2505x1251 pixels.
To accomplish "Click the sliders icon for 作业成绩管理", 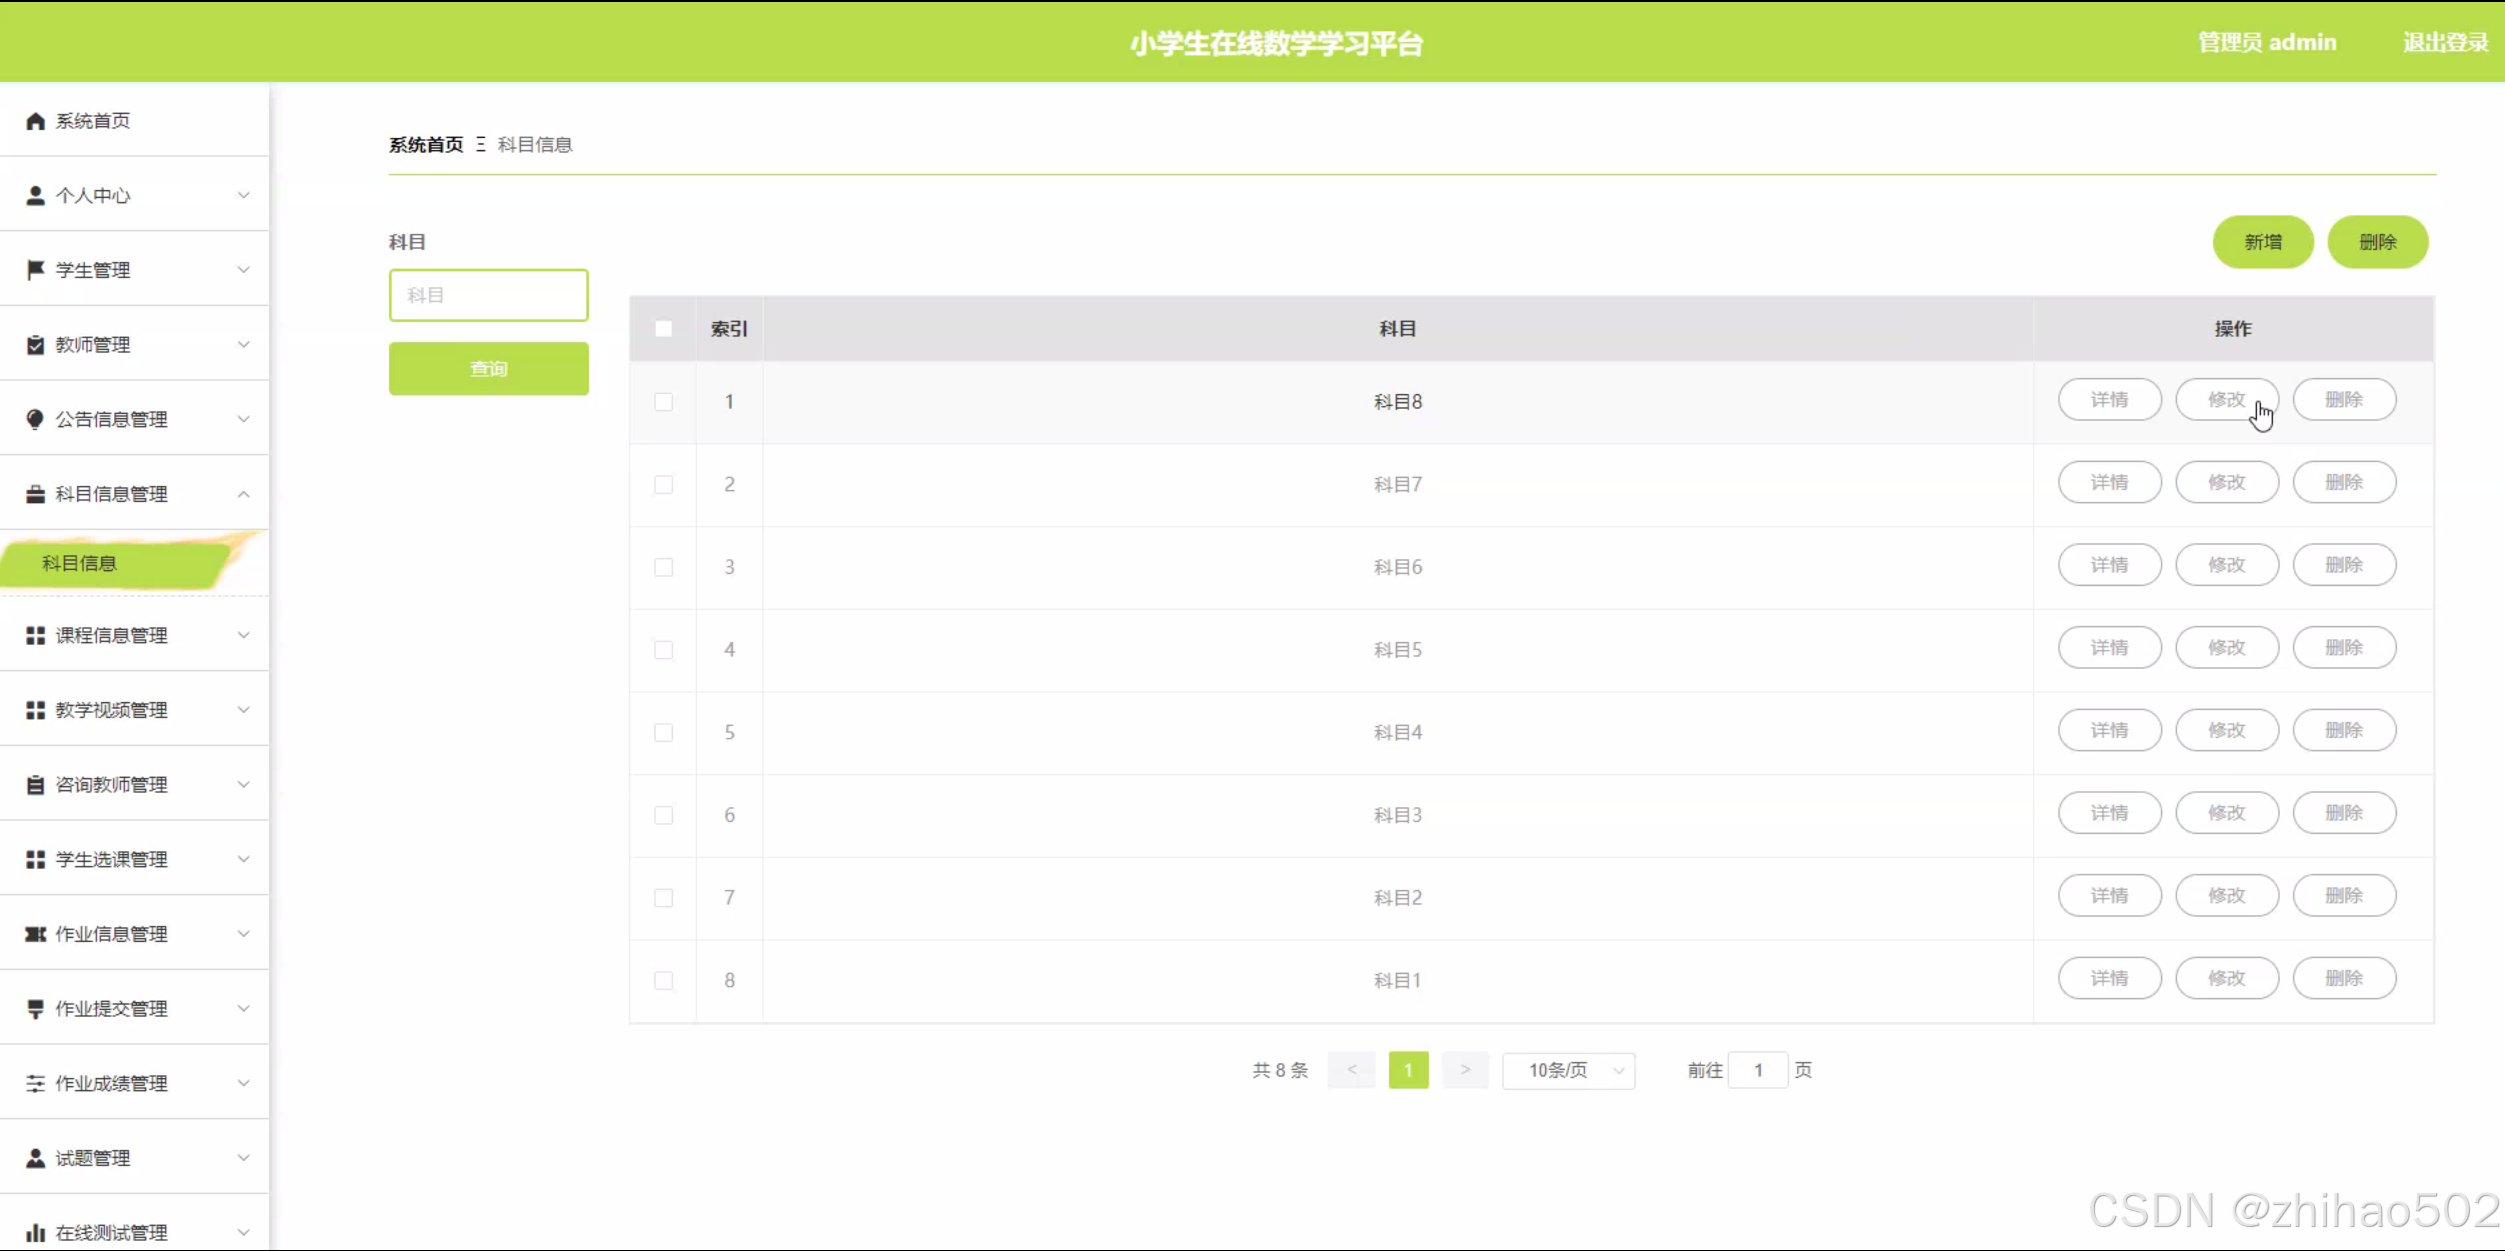I will [x=35, y=1083].
